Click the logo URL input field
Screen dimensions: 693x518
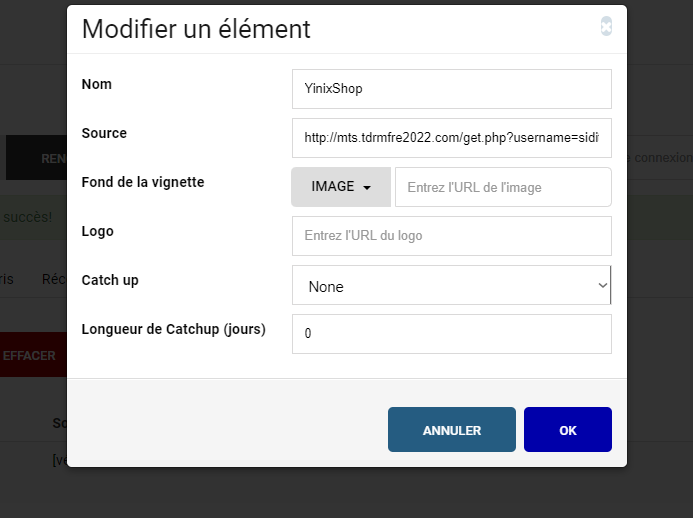[x=451, y=236]
